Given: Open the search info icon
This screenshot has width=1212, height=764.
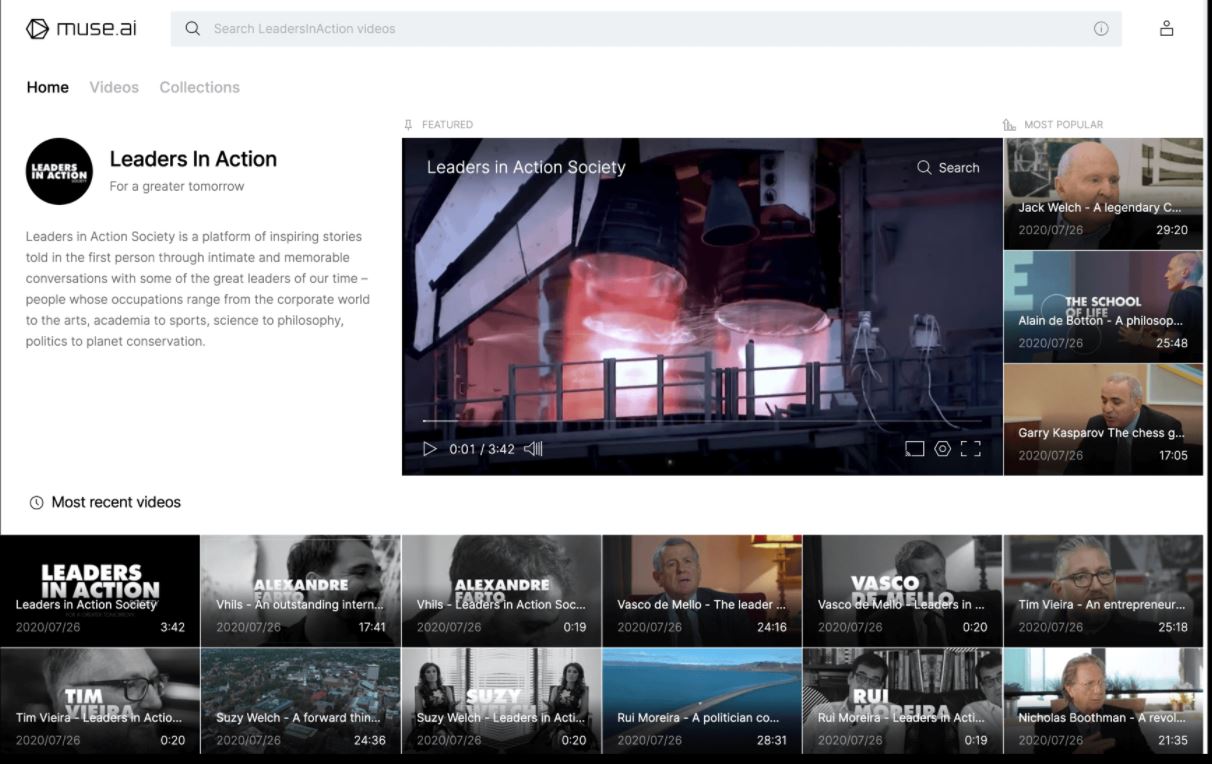Looking at the screenshot, I should pos(1101,29).
